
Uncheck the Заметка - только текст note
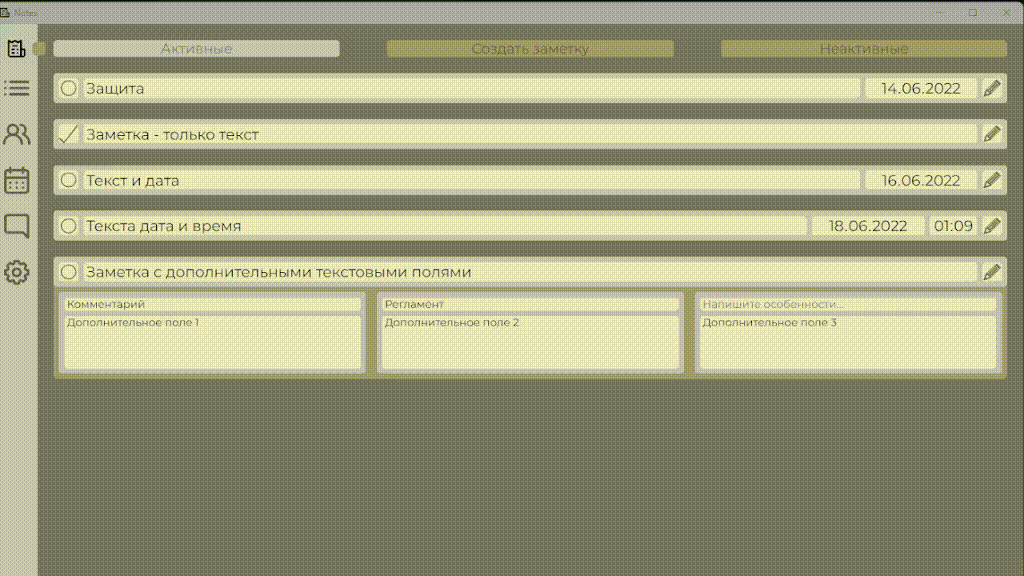pyautogui.click(x=69, y=135)
